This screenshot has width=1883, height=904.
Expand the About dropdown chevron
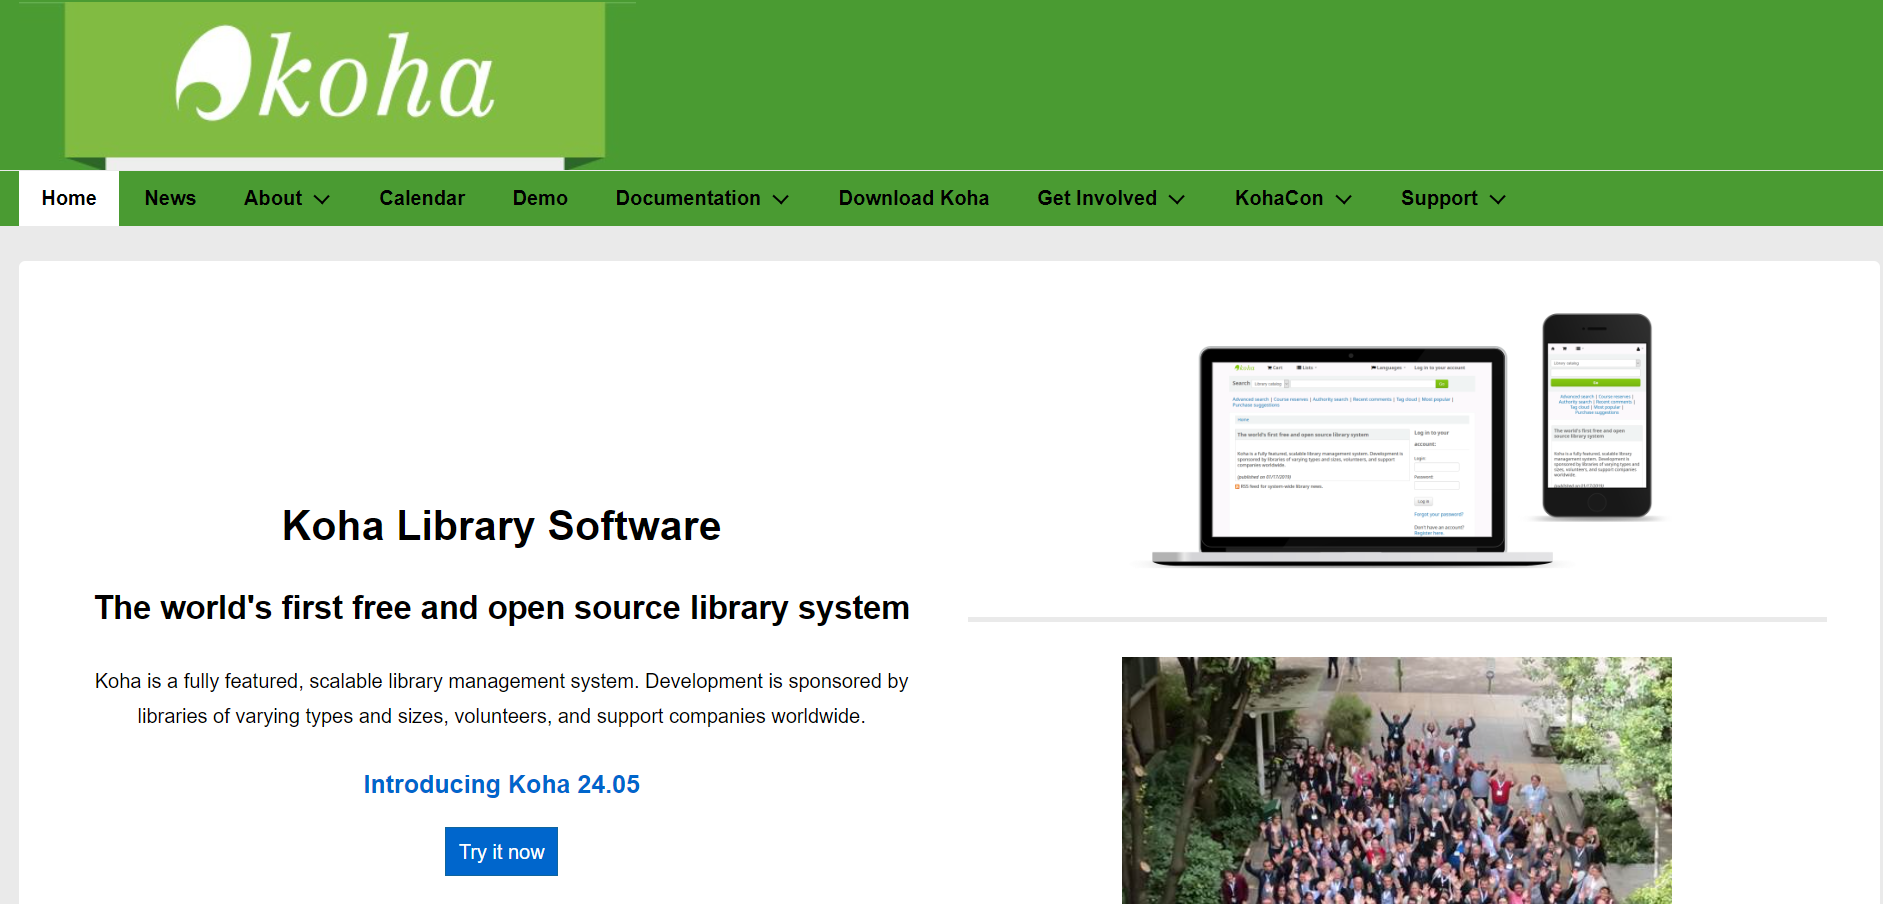click(x=322, y=199)
